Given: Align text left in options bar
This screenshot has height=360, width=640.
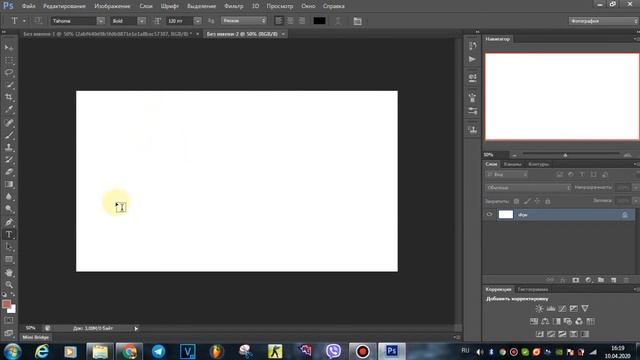Looking at the screenshot, I should (279, 21).
